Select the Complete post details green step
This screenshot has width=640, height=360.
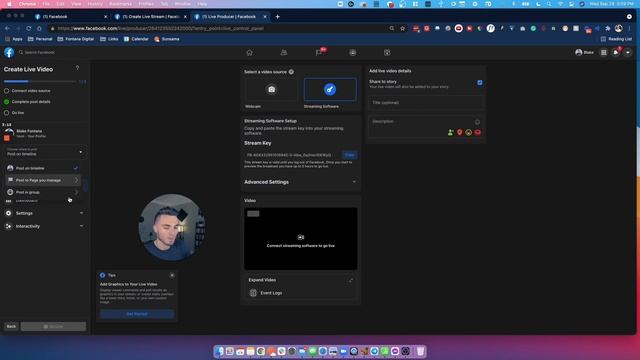pyautogui.click(x=7, y=102)
